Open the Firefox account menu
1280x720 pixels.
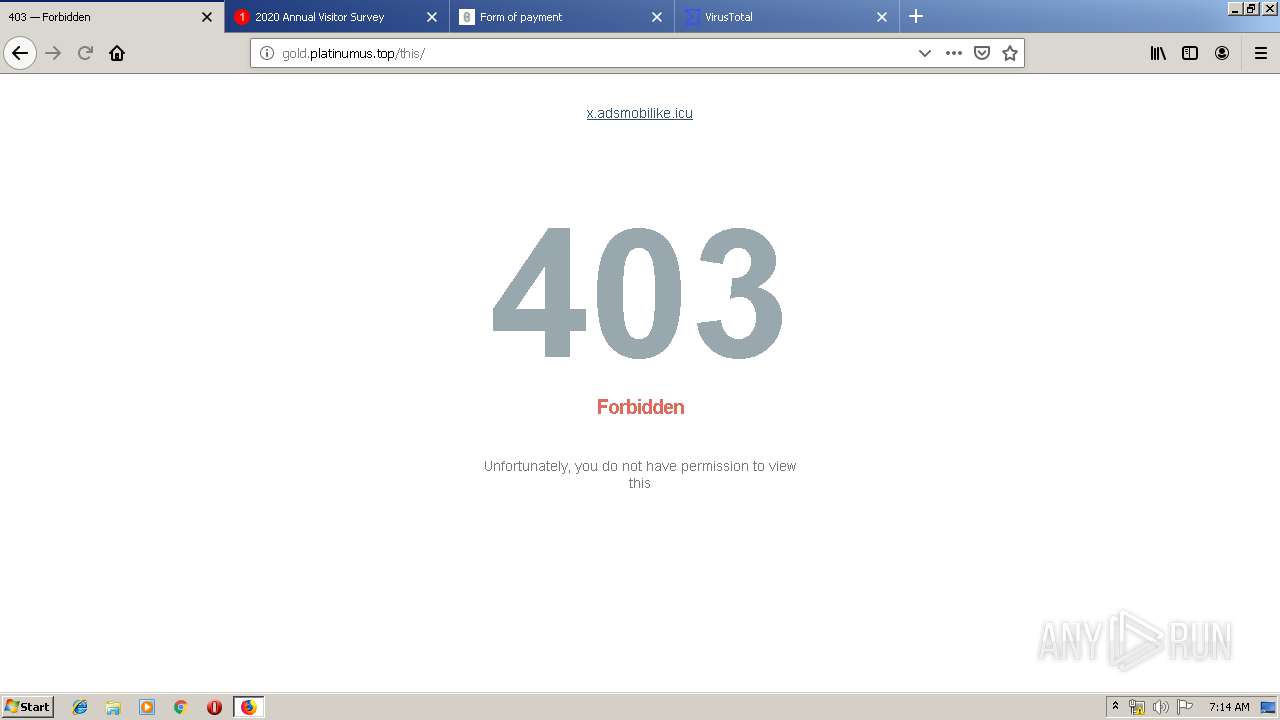click(x=1222, y=53)
